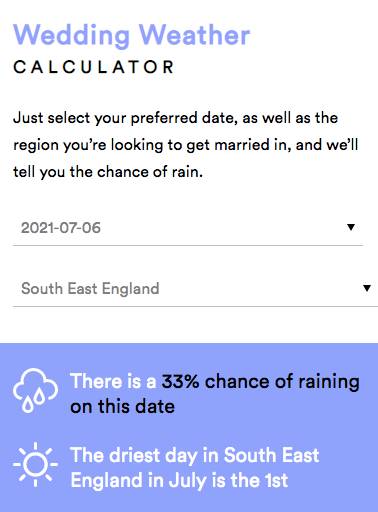
Task: Click the underline below the date field
Action: (188, 245)
